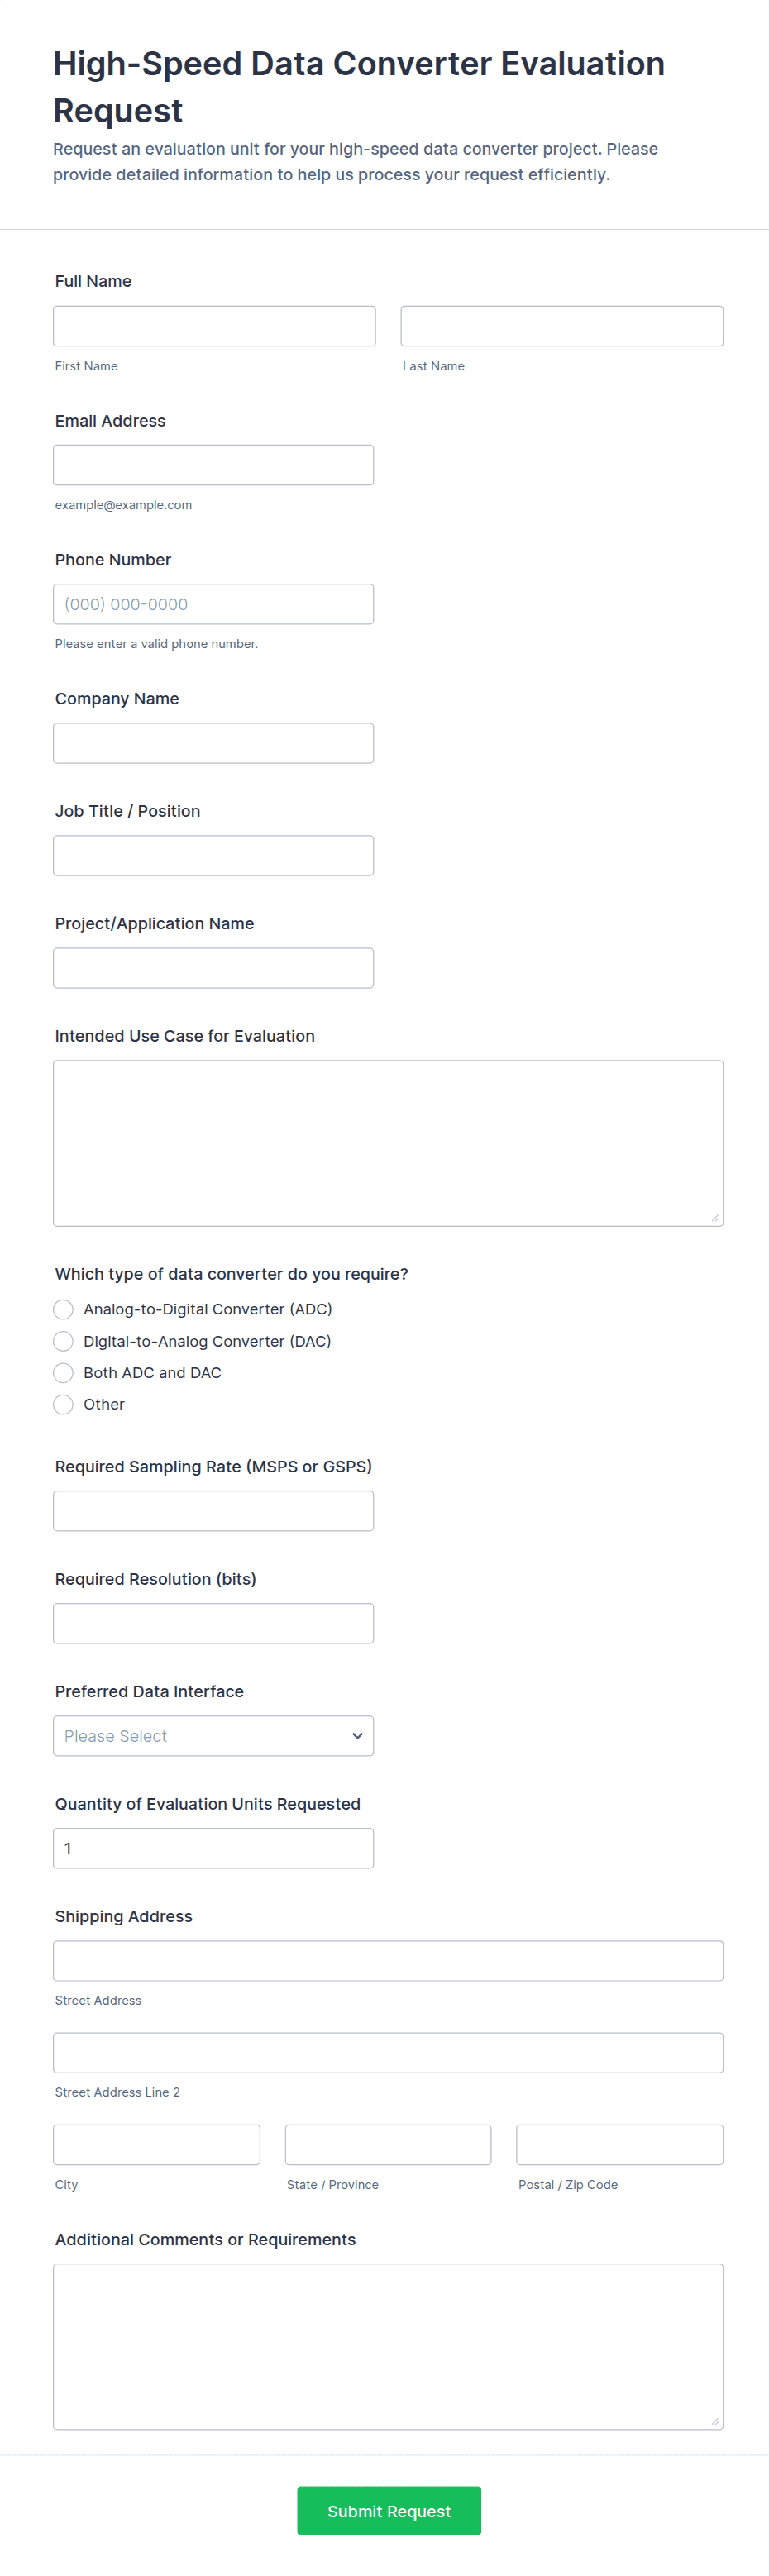Click the Phone Number input box
The image size is (769, 2576).
pos(213,604)
